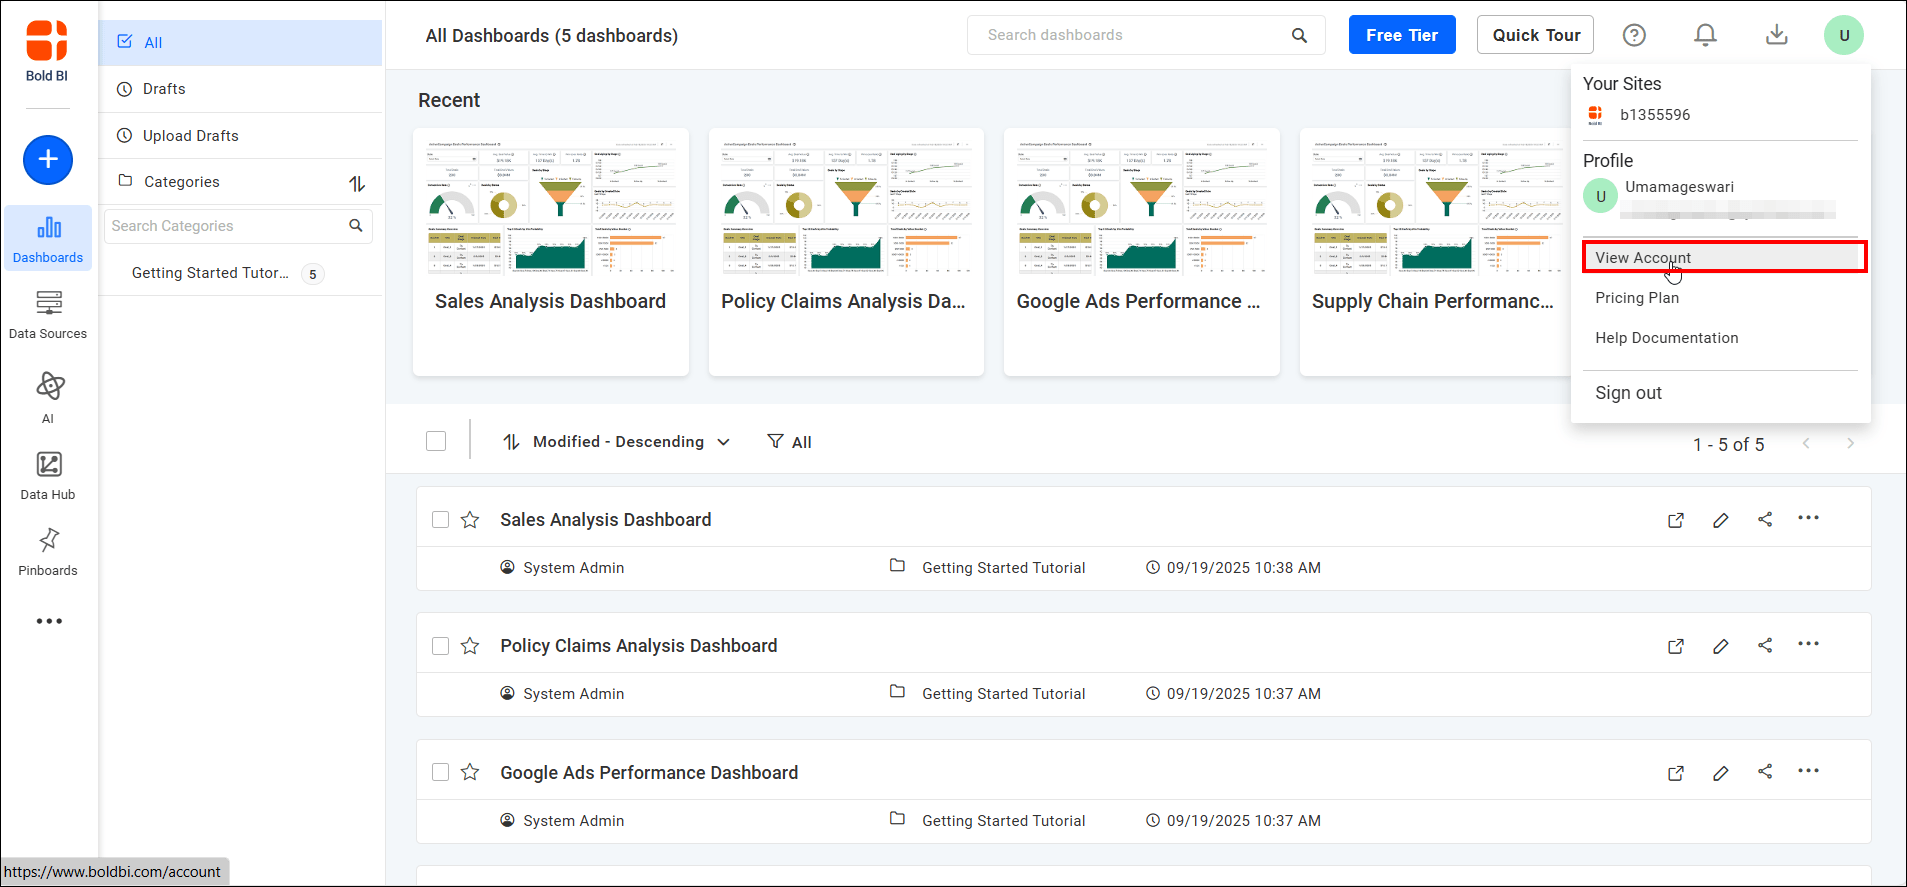Expand the sidebar more options ellipsis
Viewport: 1907px width, 887px height.
click(x=49, y=621)
